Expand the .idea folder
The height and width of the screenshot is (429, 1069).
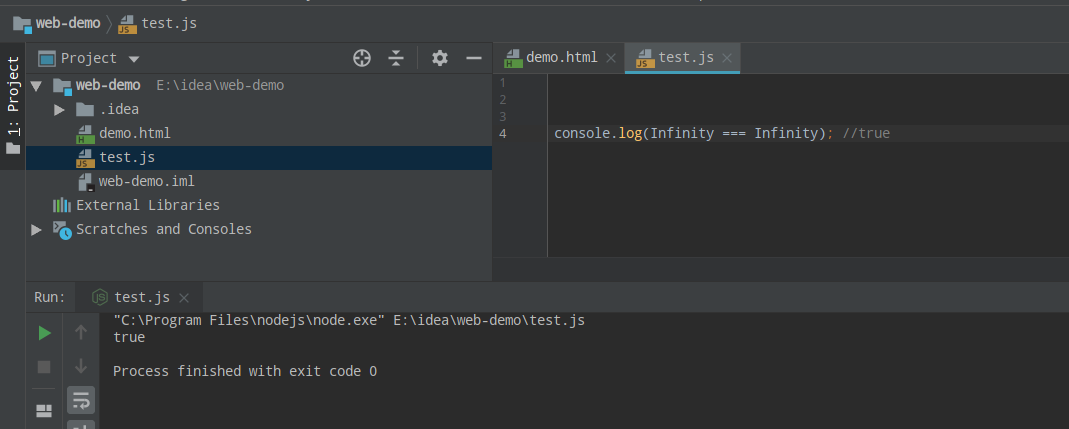[x=59, y=110]
